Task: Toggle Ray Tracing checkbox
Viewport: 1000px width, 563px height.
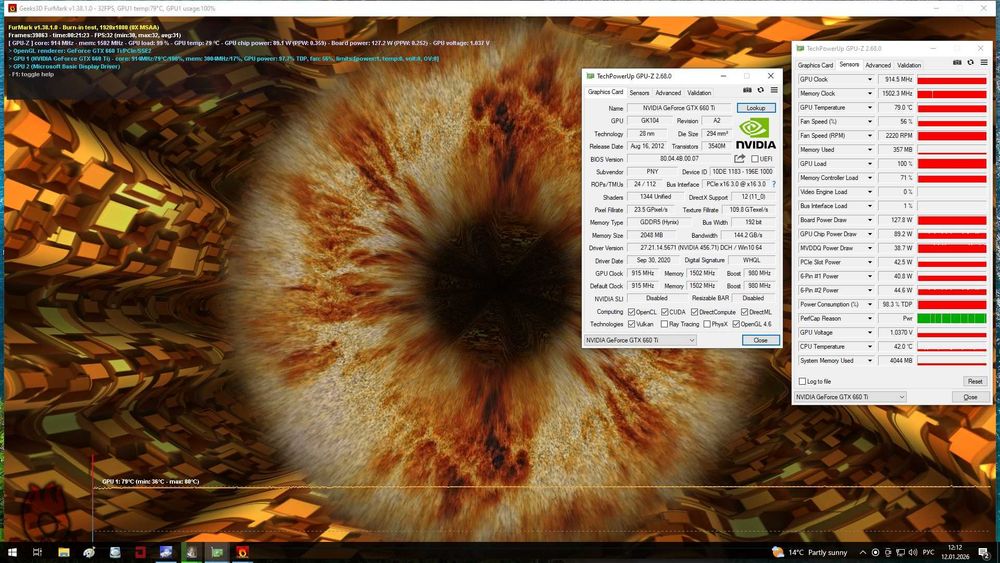Action: pyautogui.click(x=665, y=324)
